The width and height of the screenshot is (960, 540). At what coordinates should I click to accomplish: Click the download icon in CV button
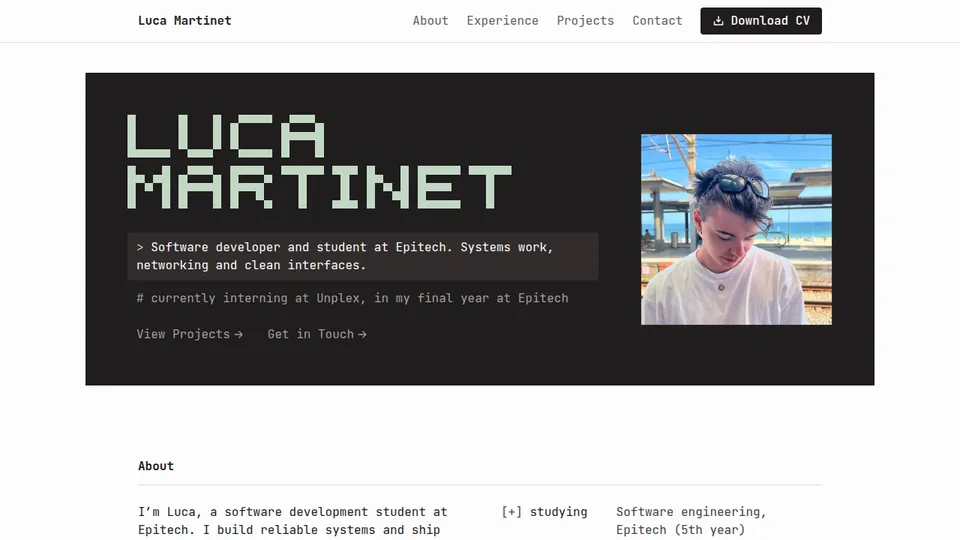pyautogui.click(x=718, y=21)
